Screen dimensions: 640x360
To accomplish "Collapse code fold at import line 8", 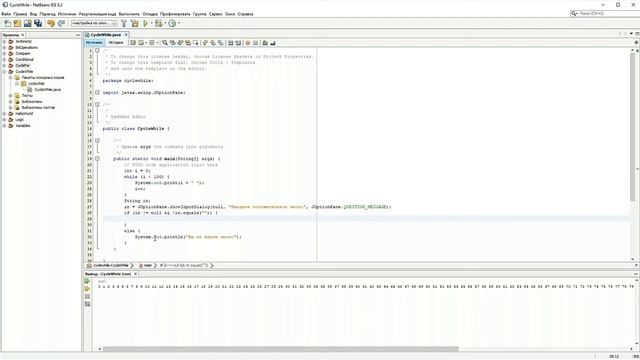I will point(97,93).
